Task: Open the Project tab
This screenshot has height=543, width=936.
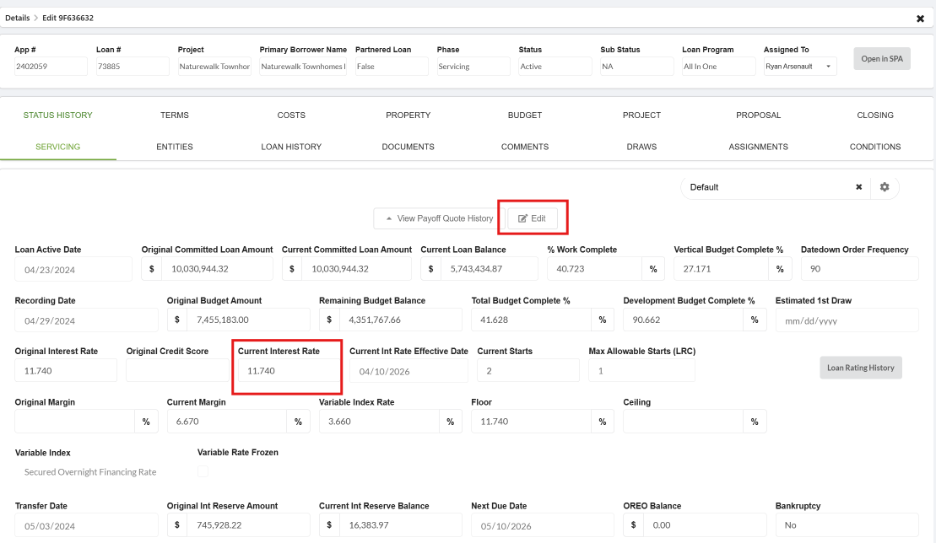Action: 642,115
